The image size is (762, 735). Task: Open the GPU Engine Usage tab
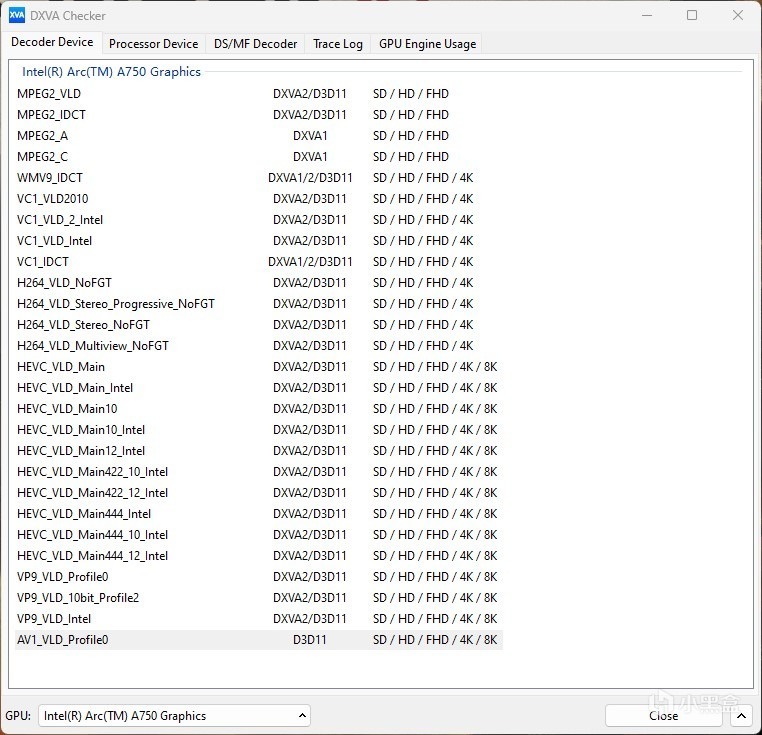[427, 44]
